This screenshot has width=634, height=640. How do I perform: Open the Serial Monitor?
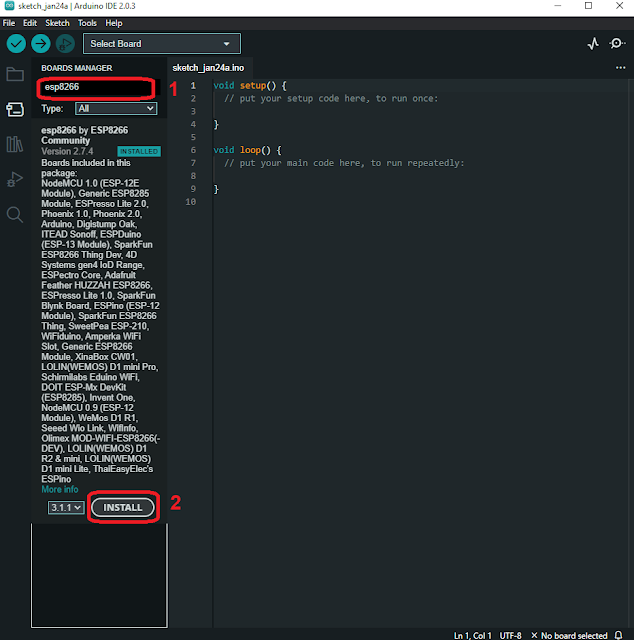(x=617, y=43)
